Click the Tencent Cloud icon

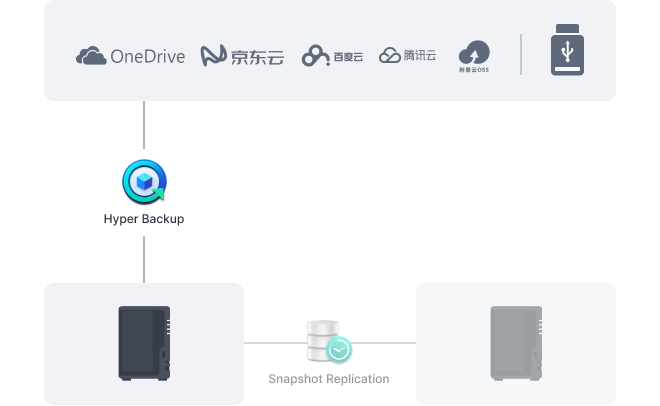[x=390, y=55]
